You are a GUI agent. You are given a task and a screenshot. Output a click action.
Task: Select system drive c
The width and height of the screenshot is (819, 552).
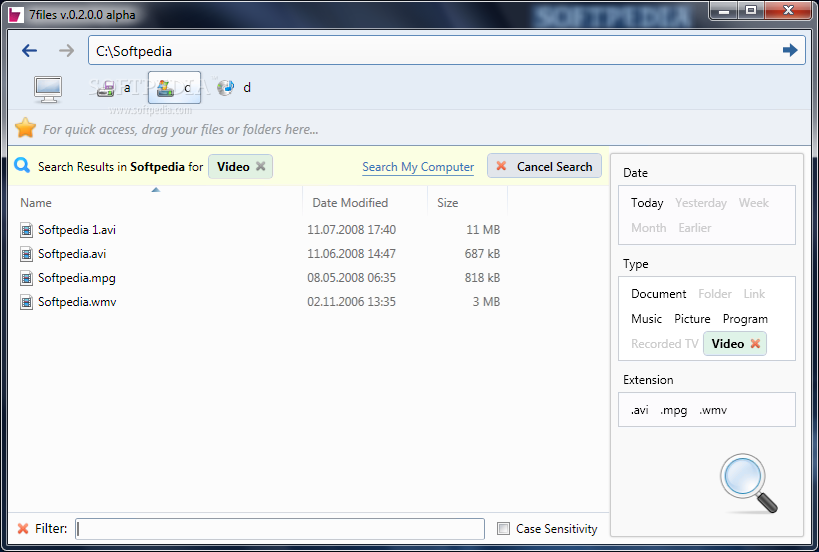(x=174, y=88)
